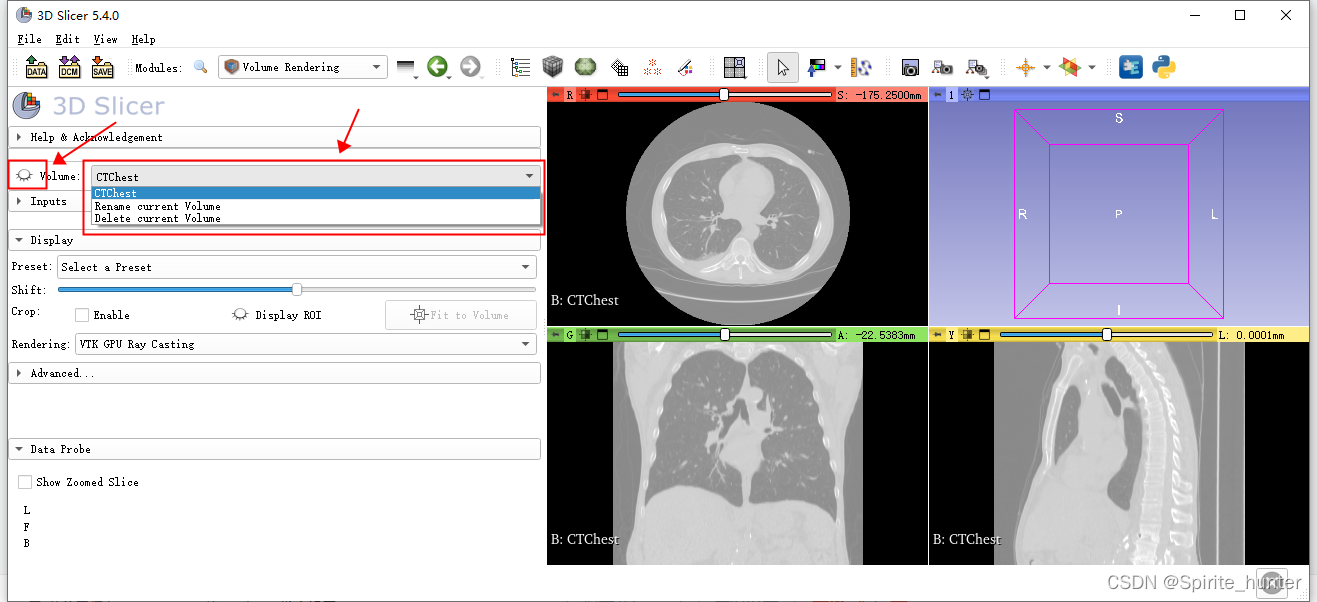Collapse the Data Probe section
1317x602 pixels.
[x=274, y=449]
